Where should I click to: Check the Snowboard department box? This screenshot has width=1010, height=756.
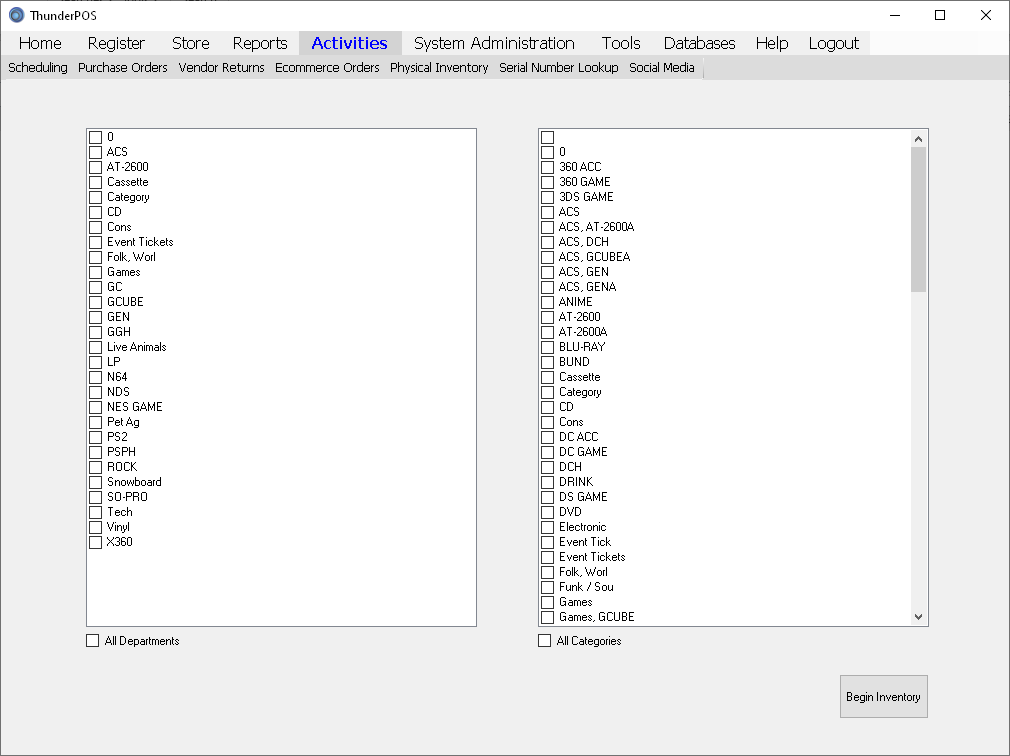tap(96, 482)
